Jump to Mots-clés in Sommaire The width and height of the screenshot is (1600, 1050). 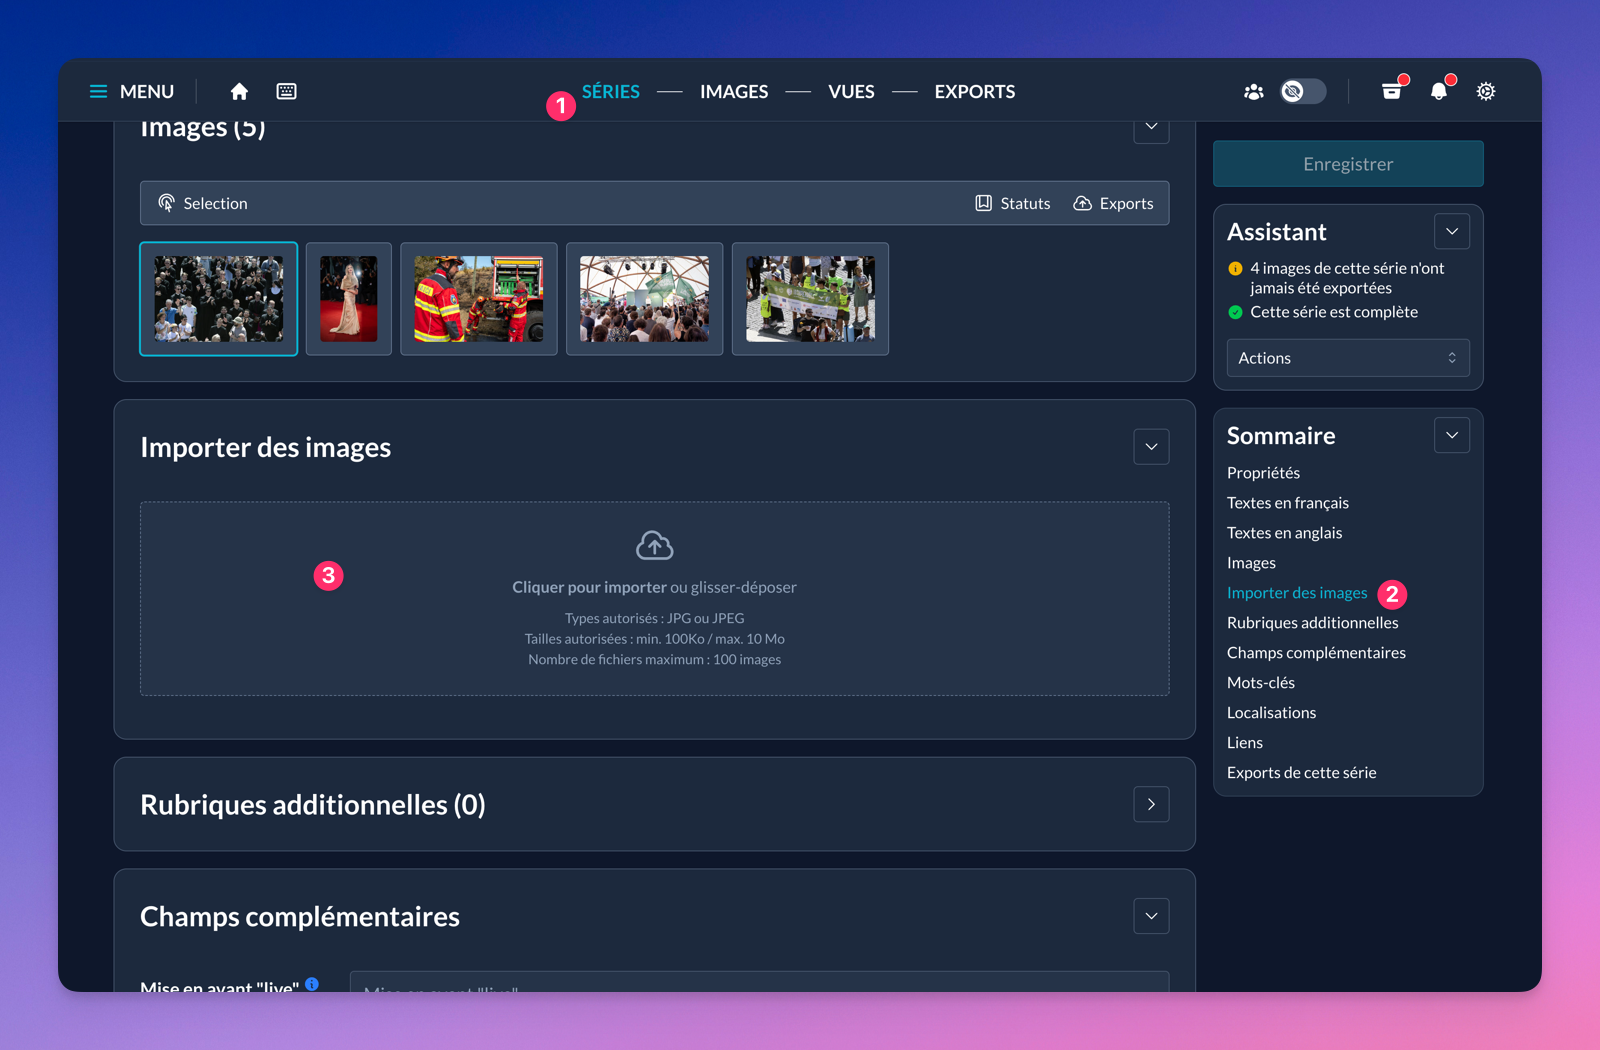[1261, 682]
